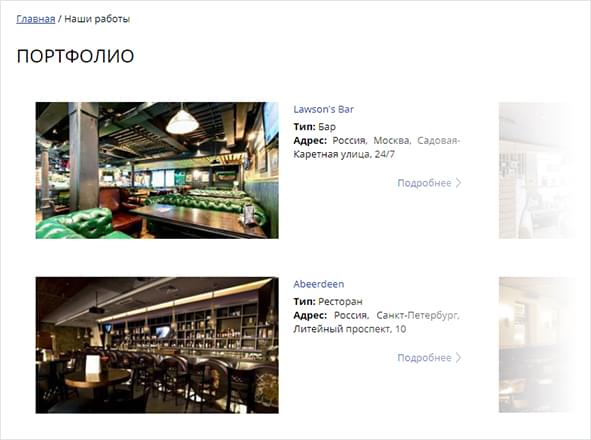591x440 pixels.
Task: Open the Lawson's Bar title link
Action: (323, 109)
